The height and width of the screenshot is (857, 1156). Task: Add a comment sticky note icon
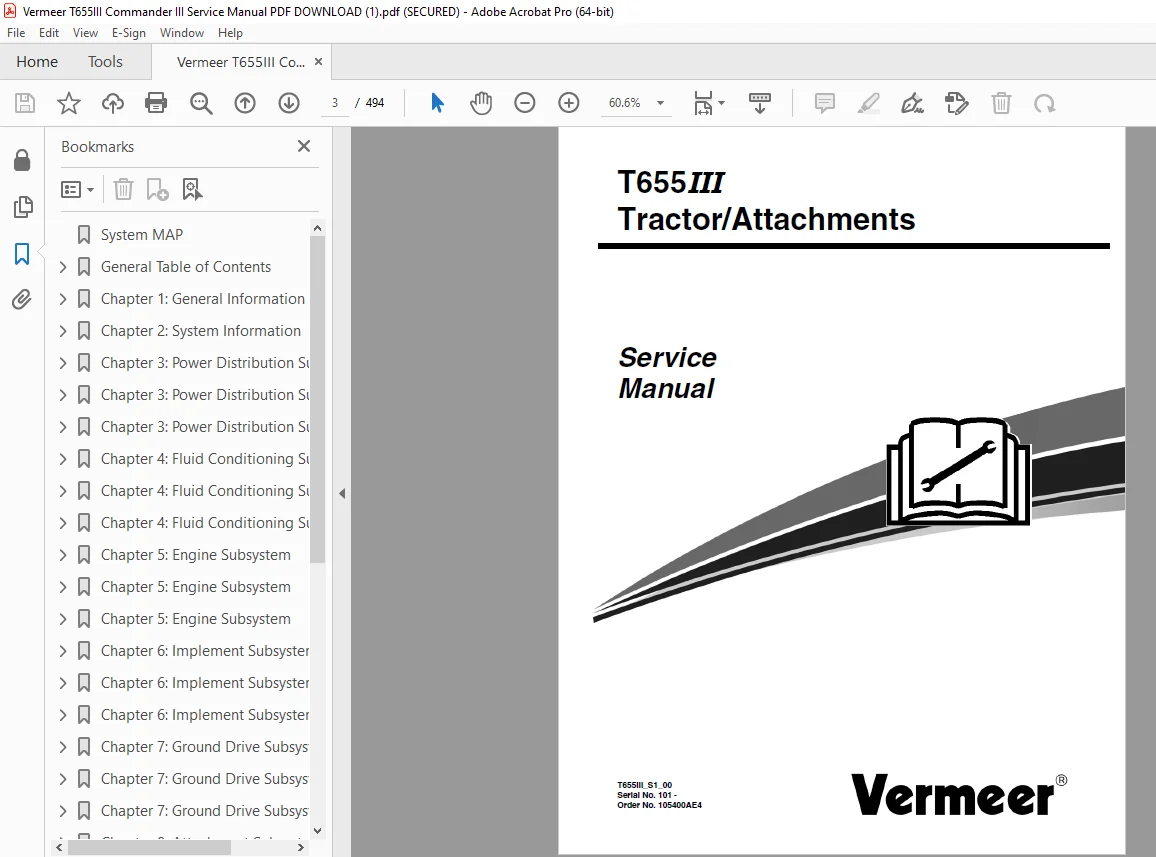click(x=824, y=103)
